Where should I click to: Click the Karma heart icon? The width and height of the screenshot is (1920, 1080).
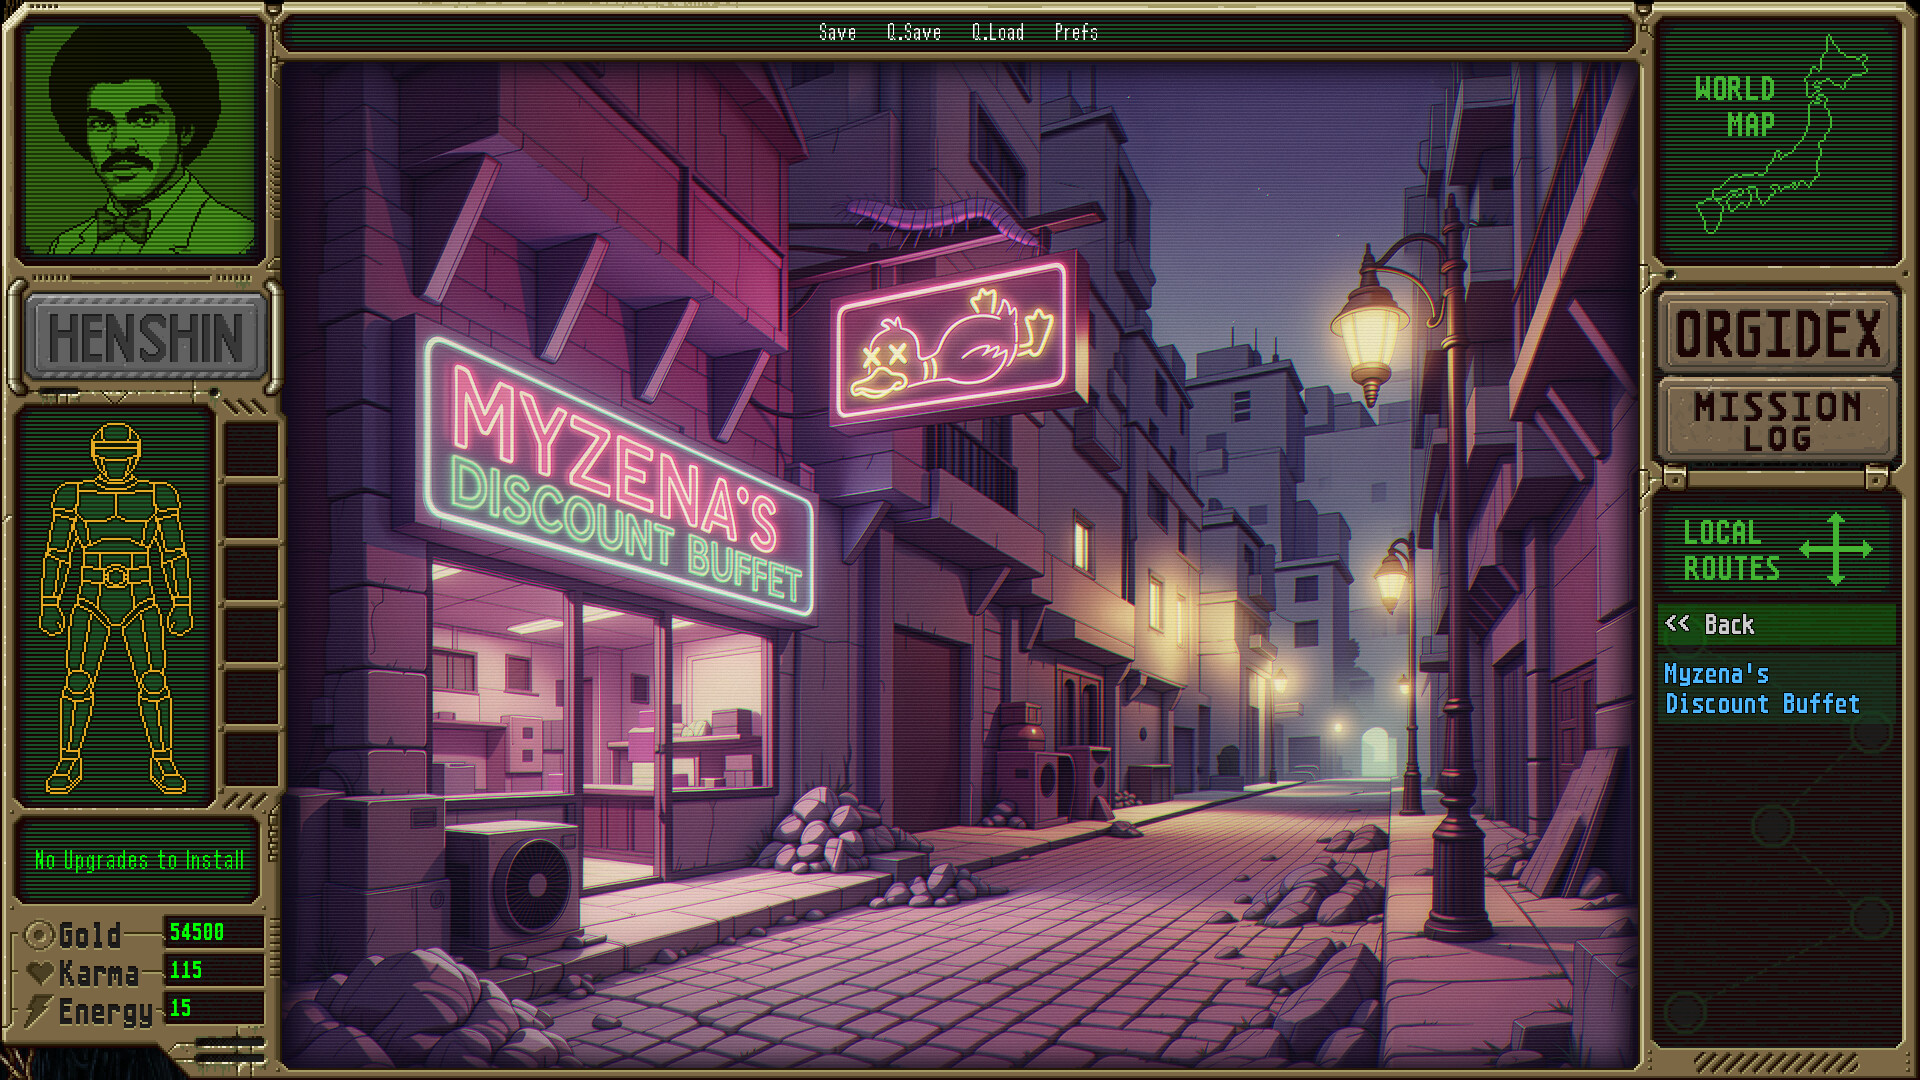pos(40,972)
